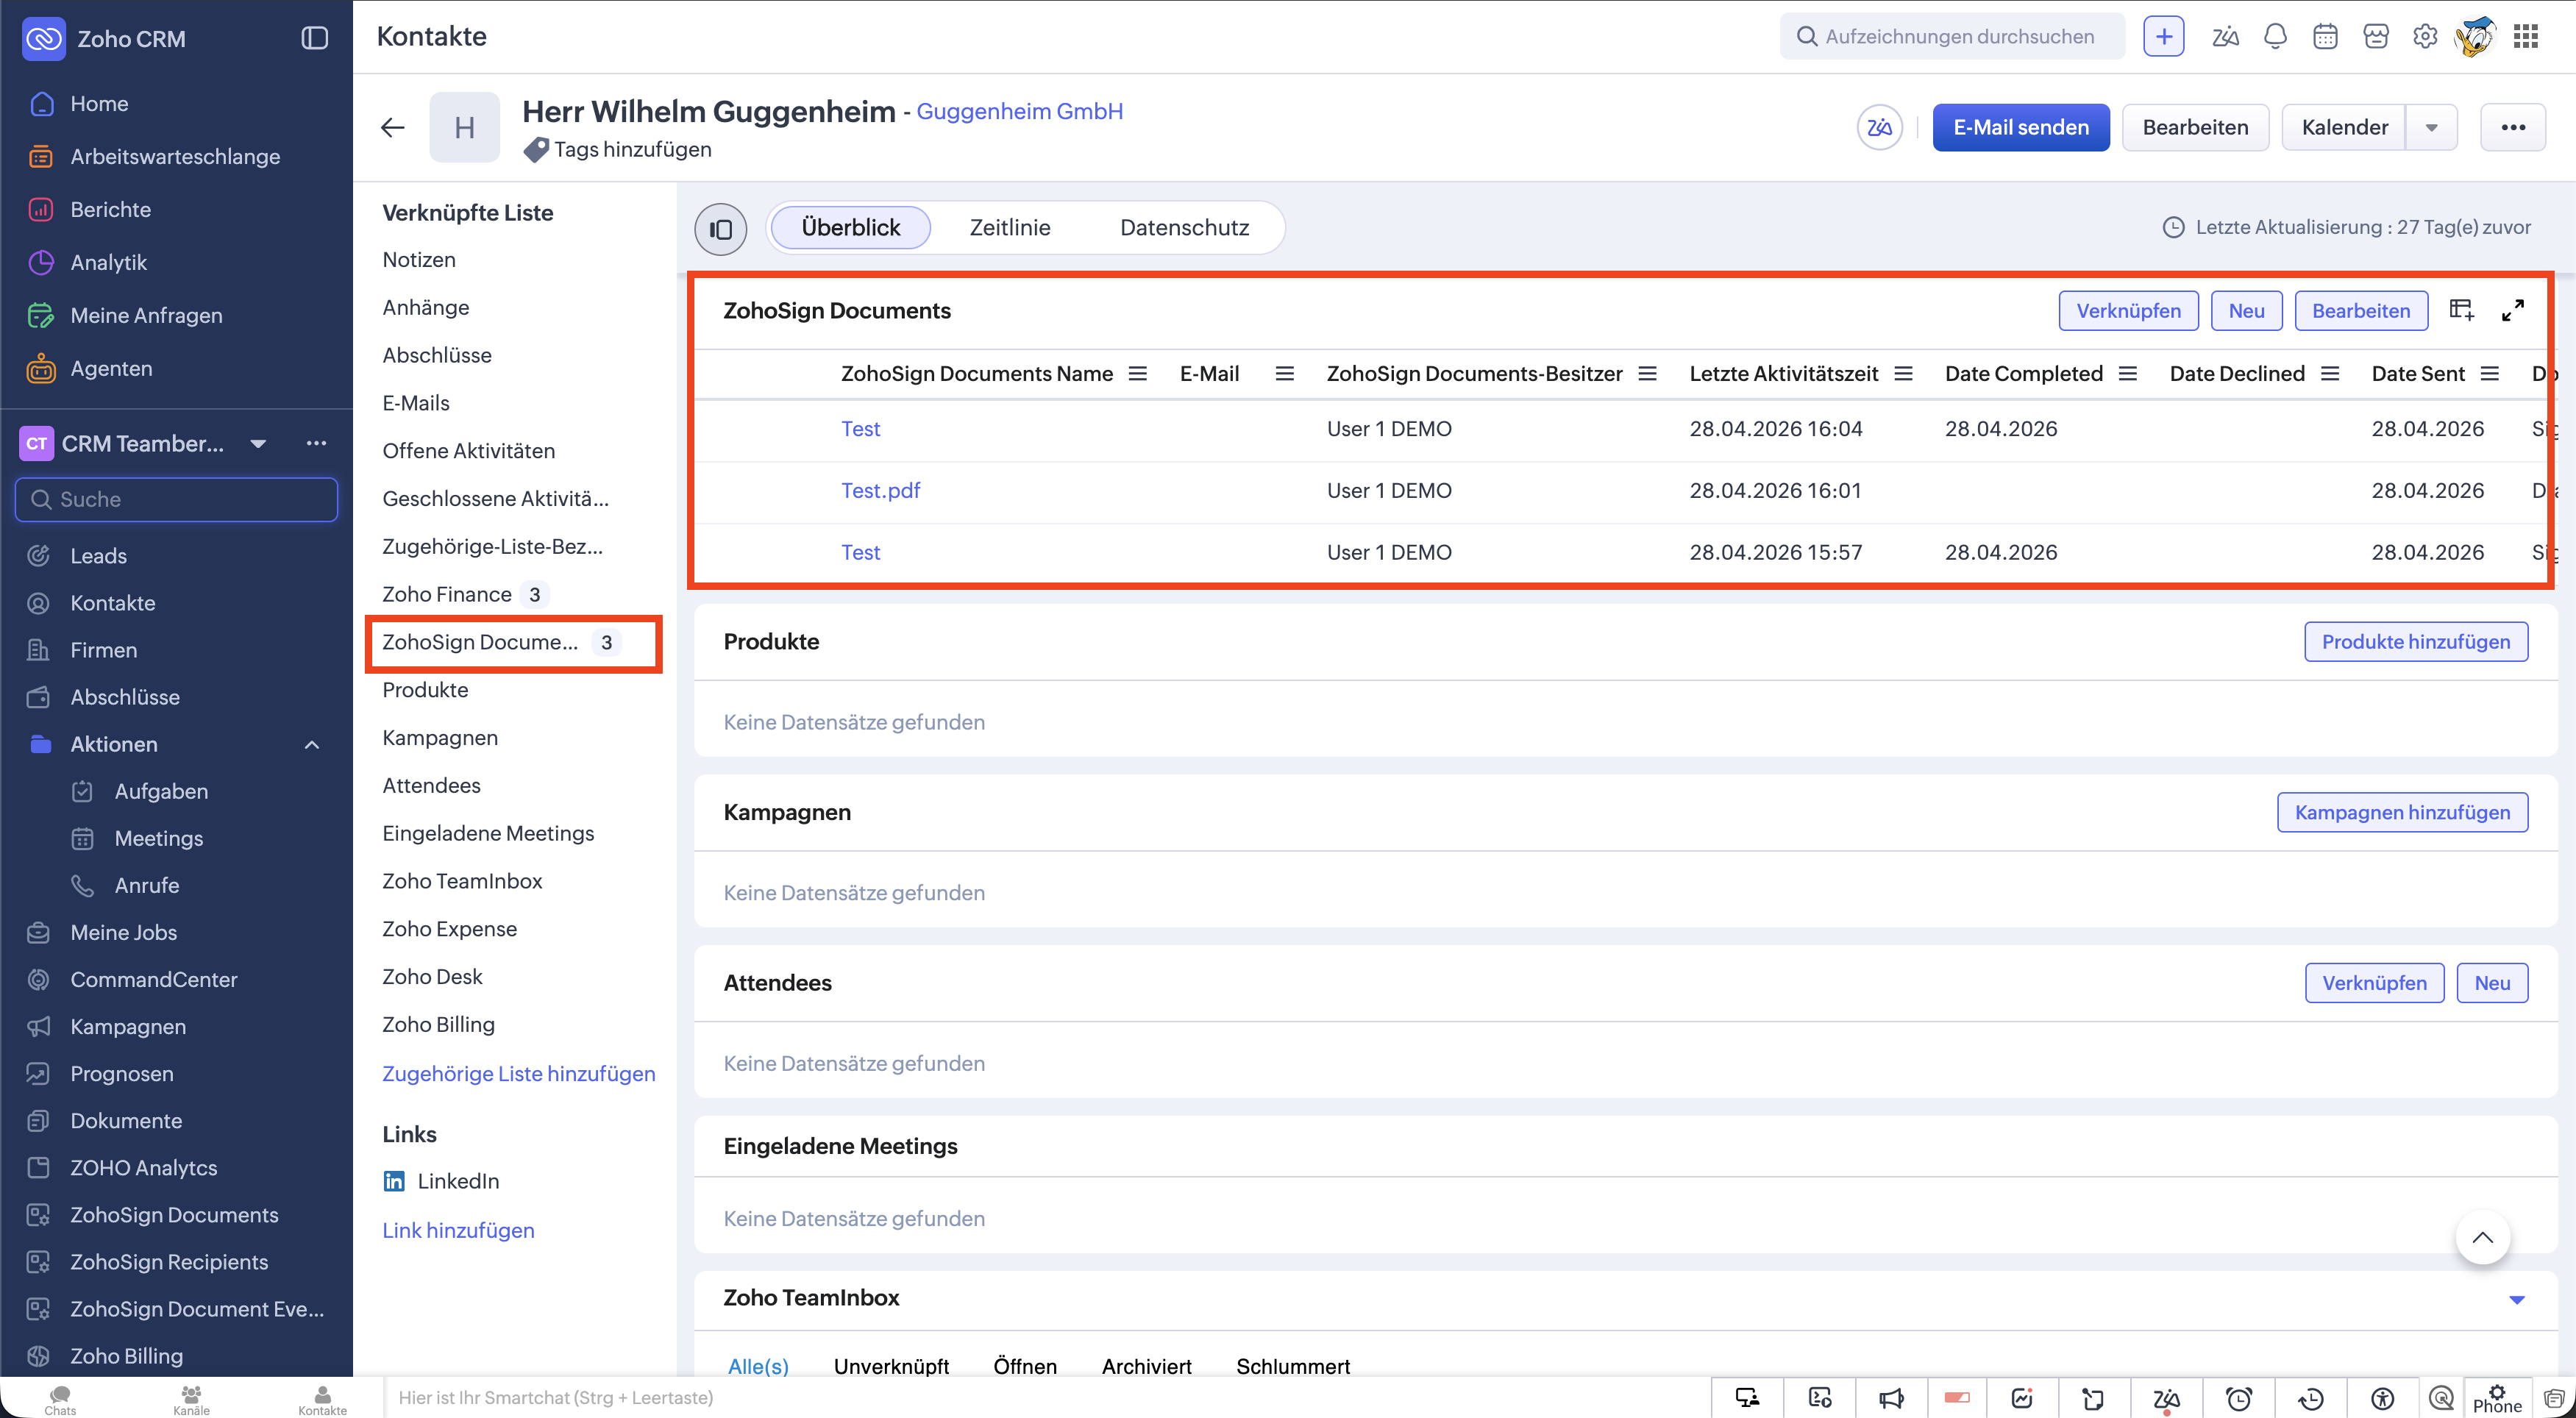Open the apps grid launcher

click(2526, 37)
